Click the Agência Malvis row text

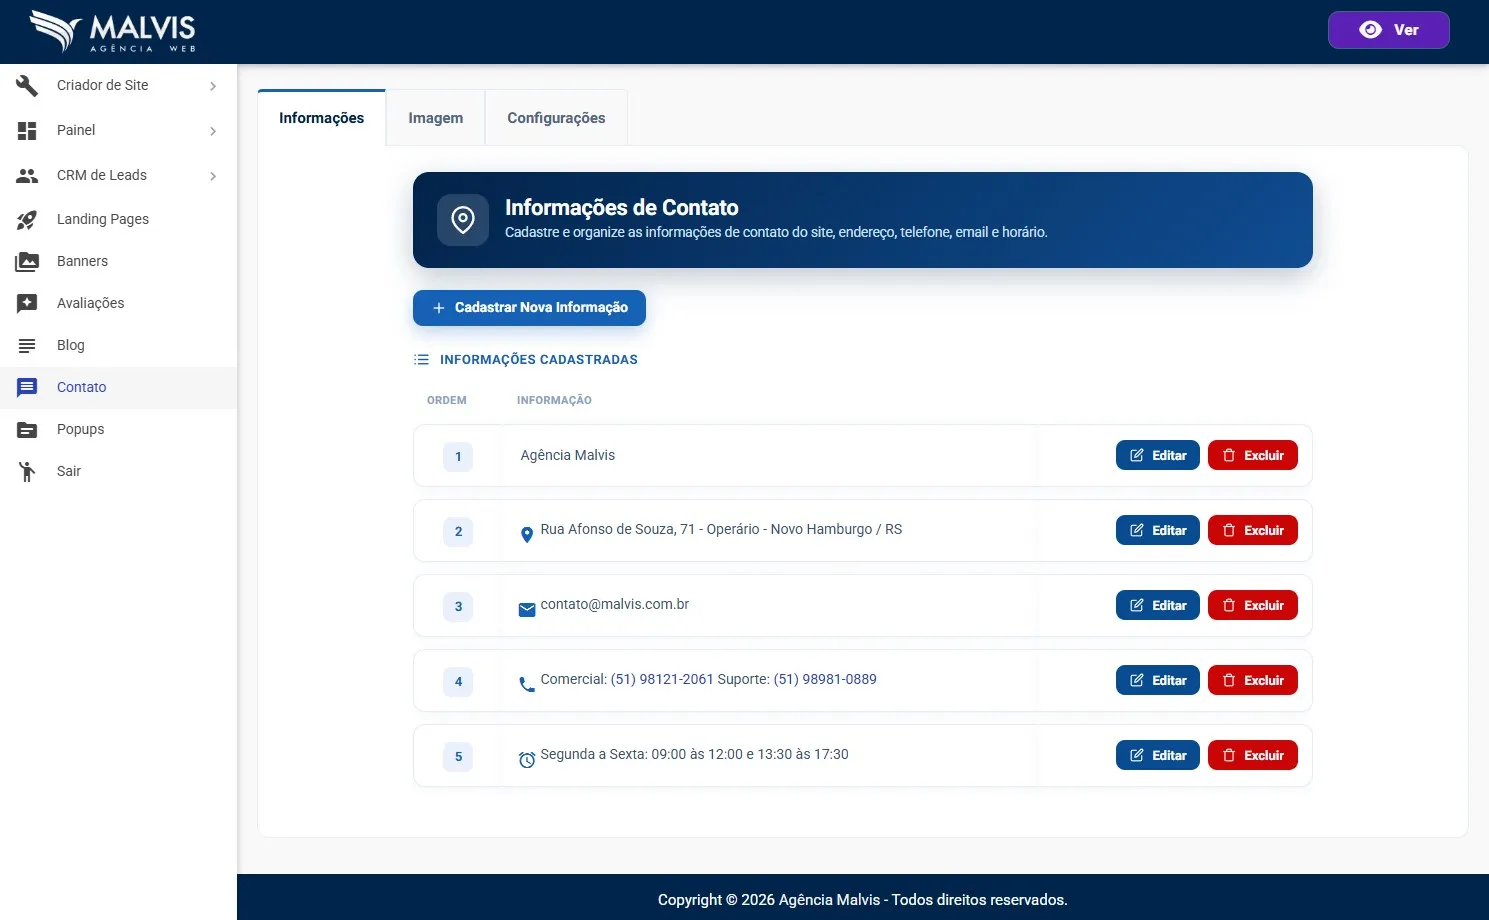coord(567,455)
